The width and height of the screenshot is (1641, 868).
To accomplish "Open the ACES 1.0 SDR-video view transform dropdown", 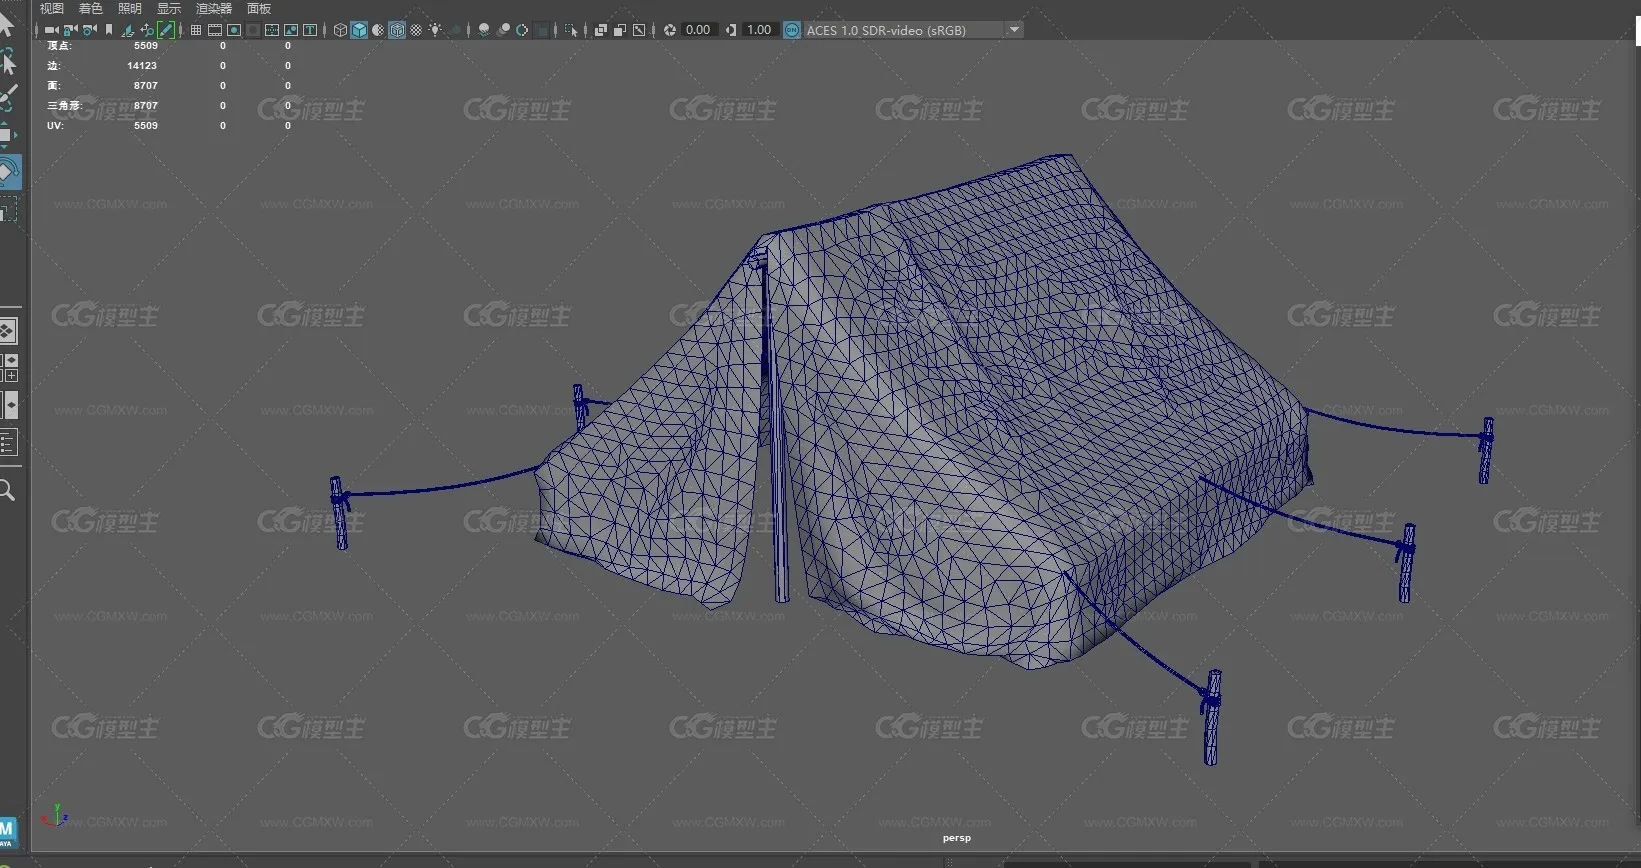I will click(914, 30).
